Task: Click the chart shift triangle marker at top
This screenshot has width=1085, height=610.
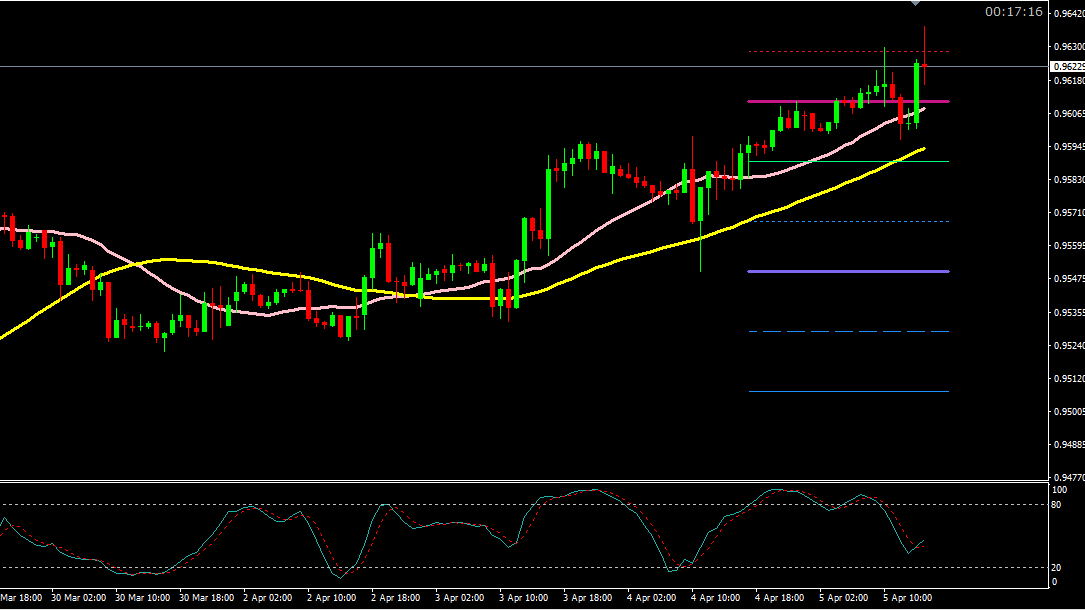Action: click(x=914, y=4)
